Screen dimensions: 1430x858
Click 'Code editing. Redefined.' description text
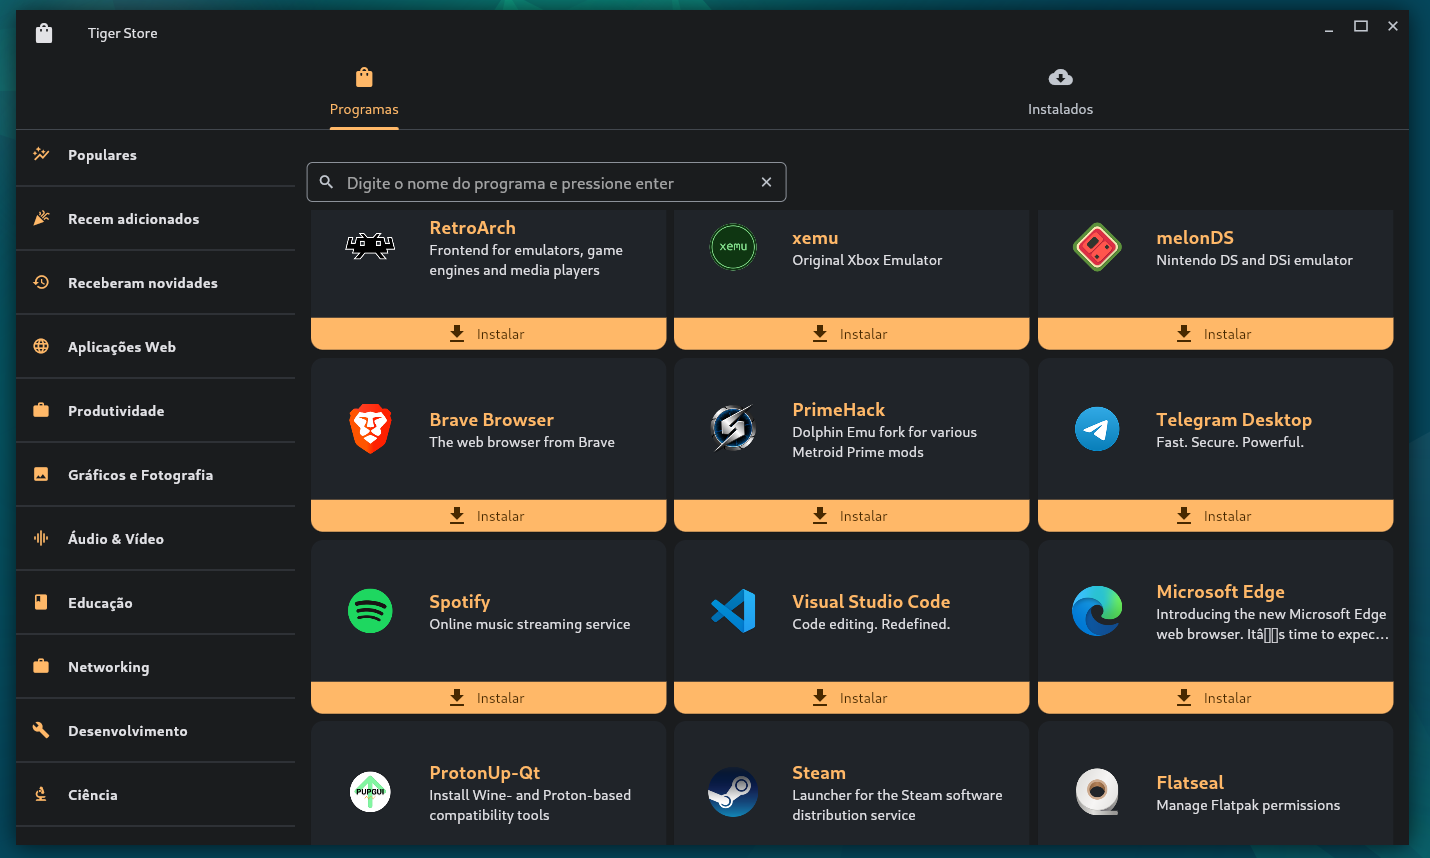[871, 624]
